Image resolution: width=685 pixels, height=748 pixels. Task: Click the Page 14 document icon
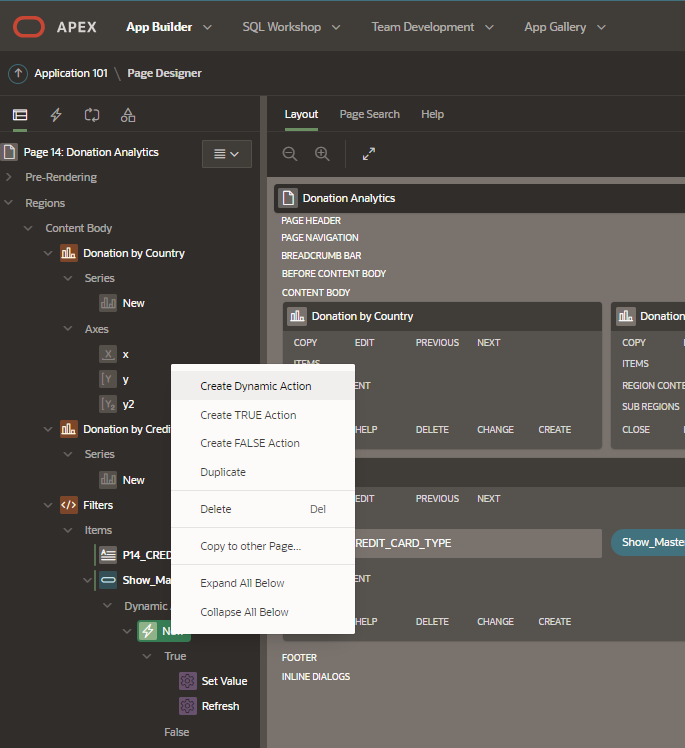tap(10, 152)
